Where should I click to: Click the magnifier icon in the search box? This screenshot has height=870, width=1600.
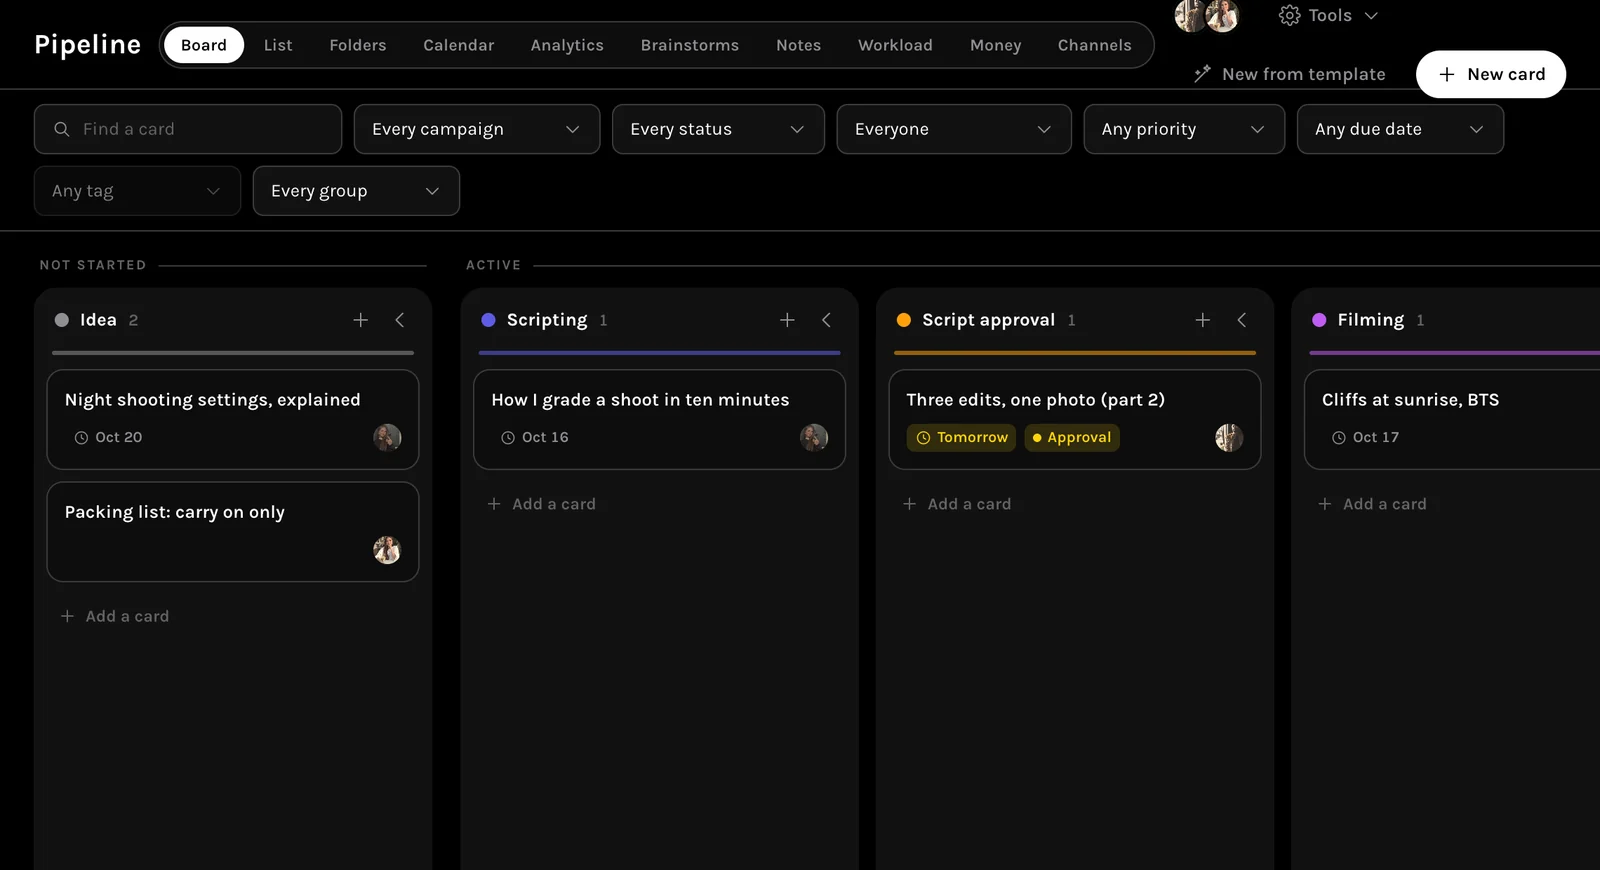pyautogui.click(x=62, y=129)
